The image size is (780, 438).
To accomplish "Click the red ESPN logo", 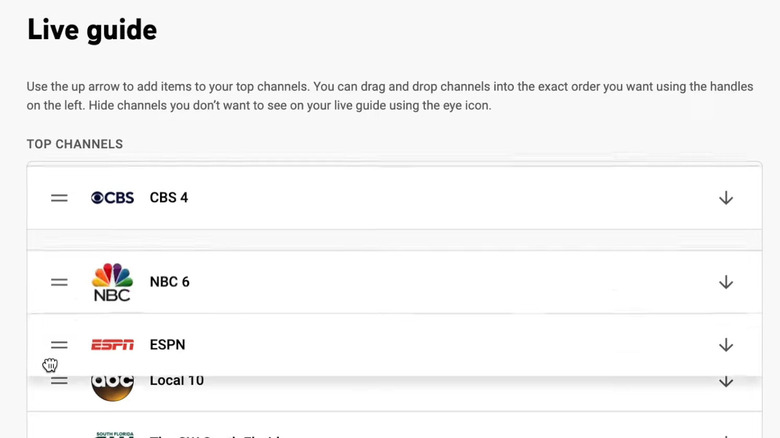I will tap(112, 345).
